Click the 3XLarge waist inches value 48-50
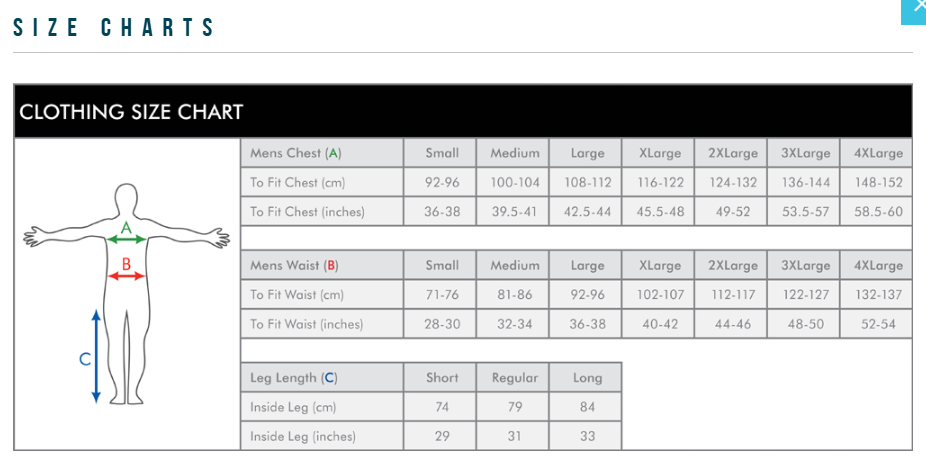 (x=806, y=324)
